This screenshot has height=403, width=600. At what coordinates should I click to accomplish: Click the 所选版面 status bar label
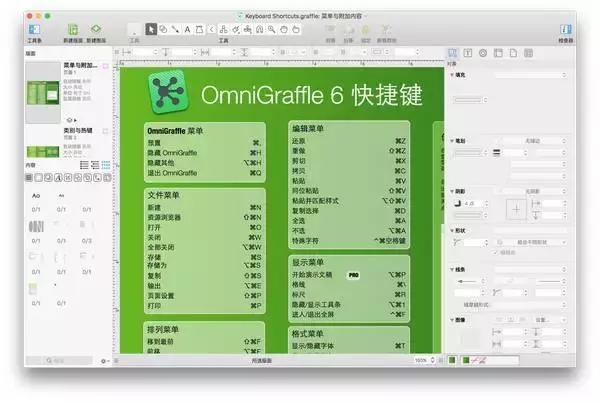pyautogui.click(x=262, y=361)
